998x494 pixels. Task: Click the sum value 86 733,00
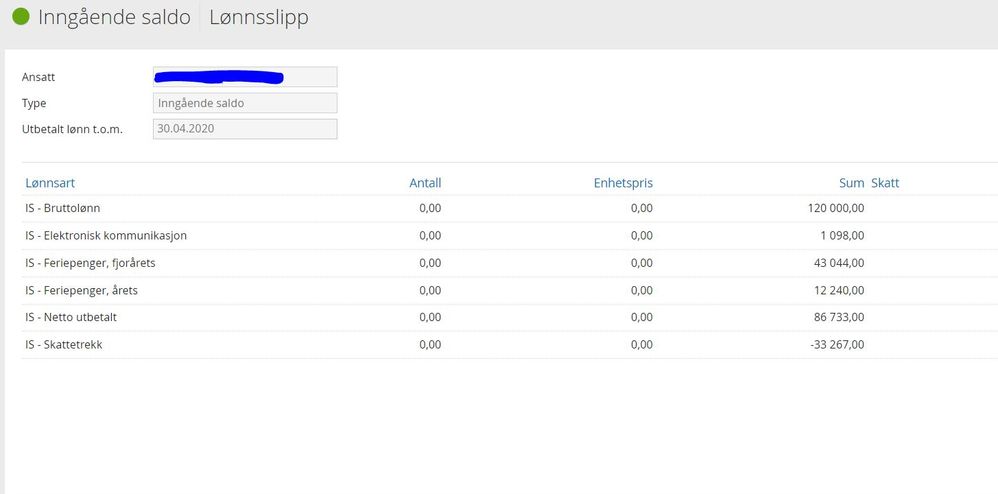pyautogui.click(x=839, y=317)
